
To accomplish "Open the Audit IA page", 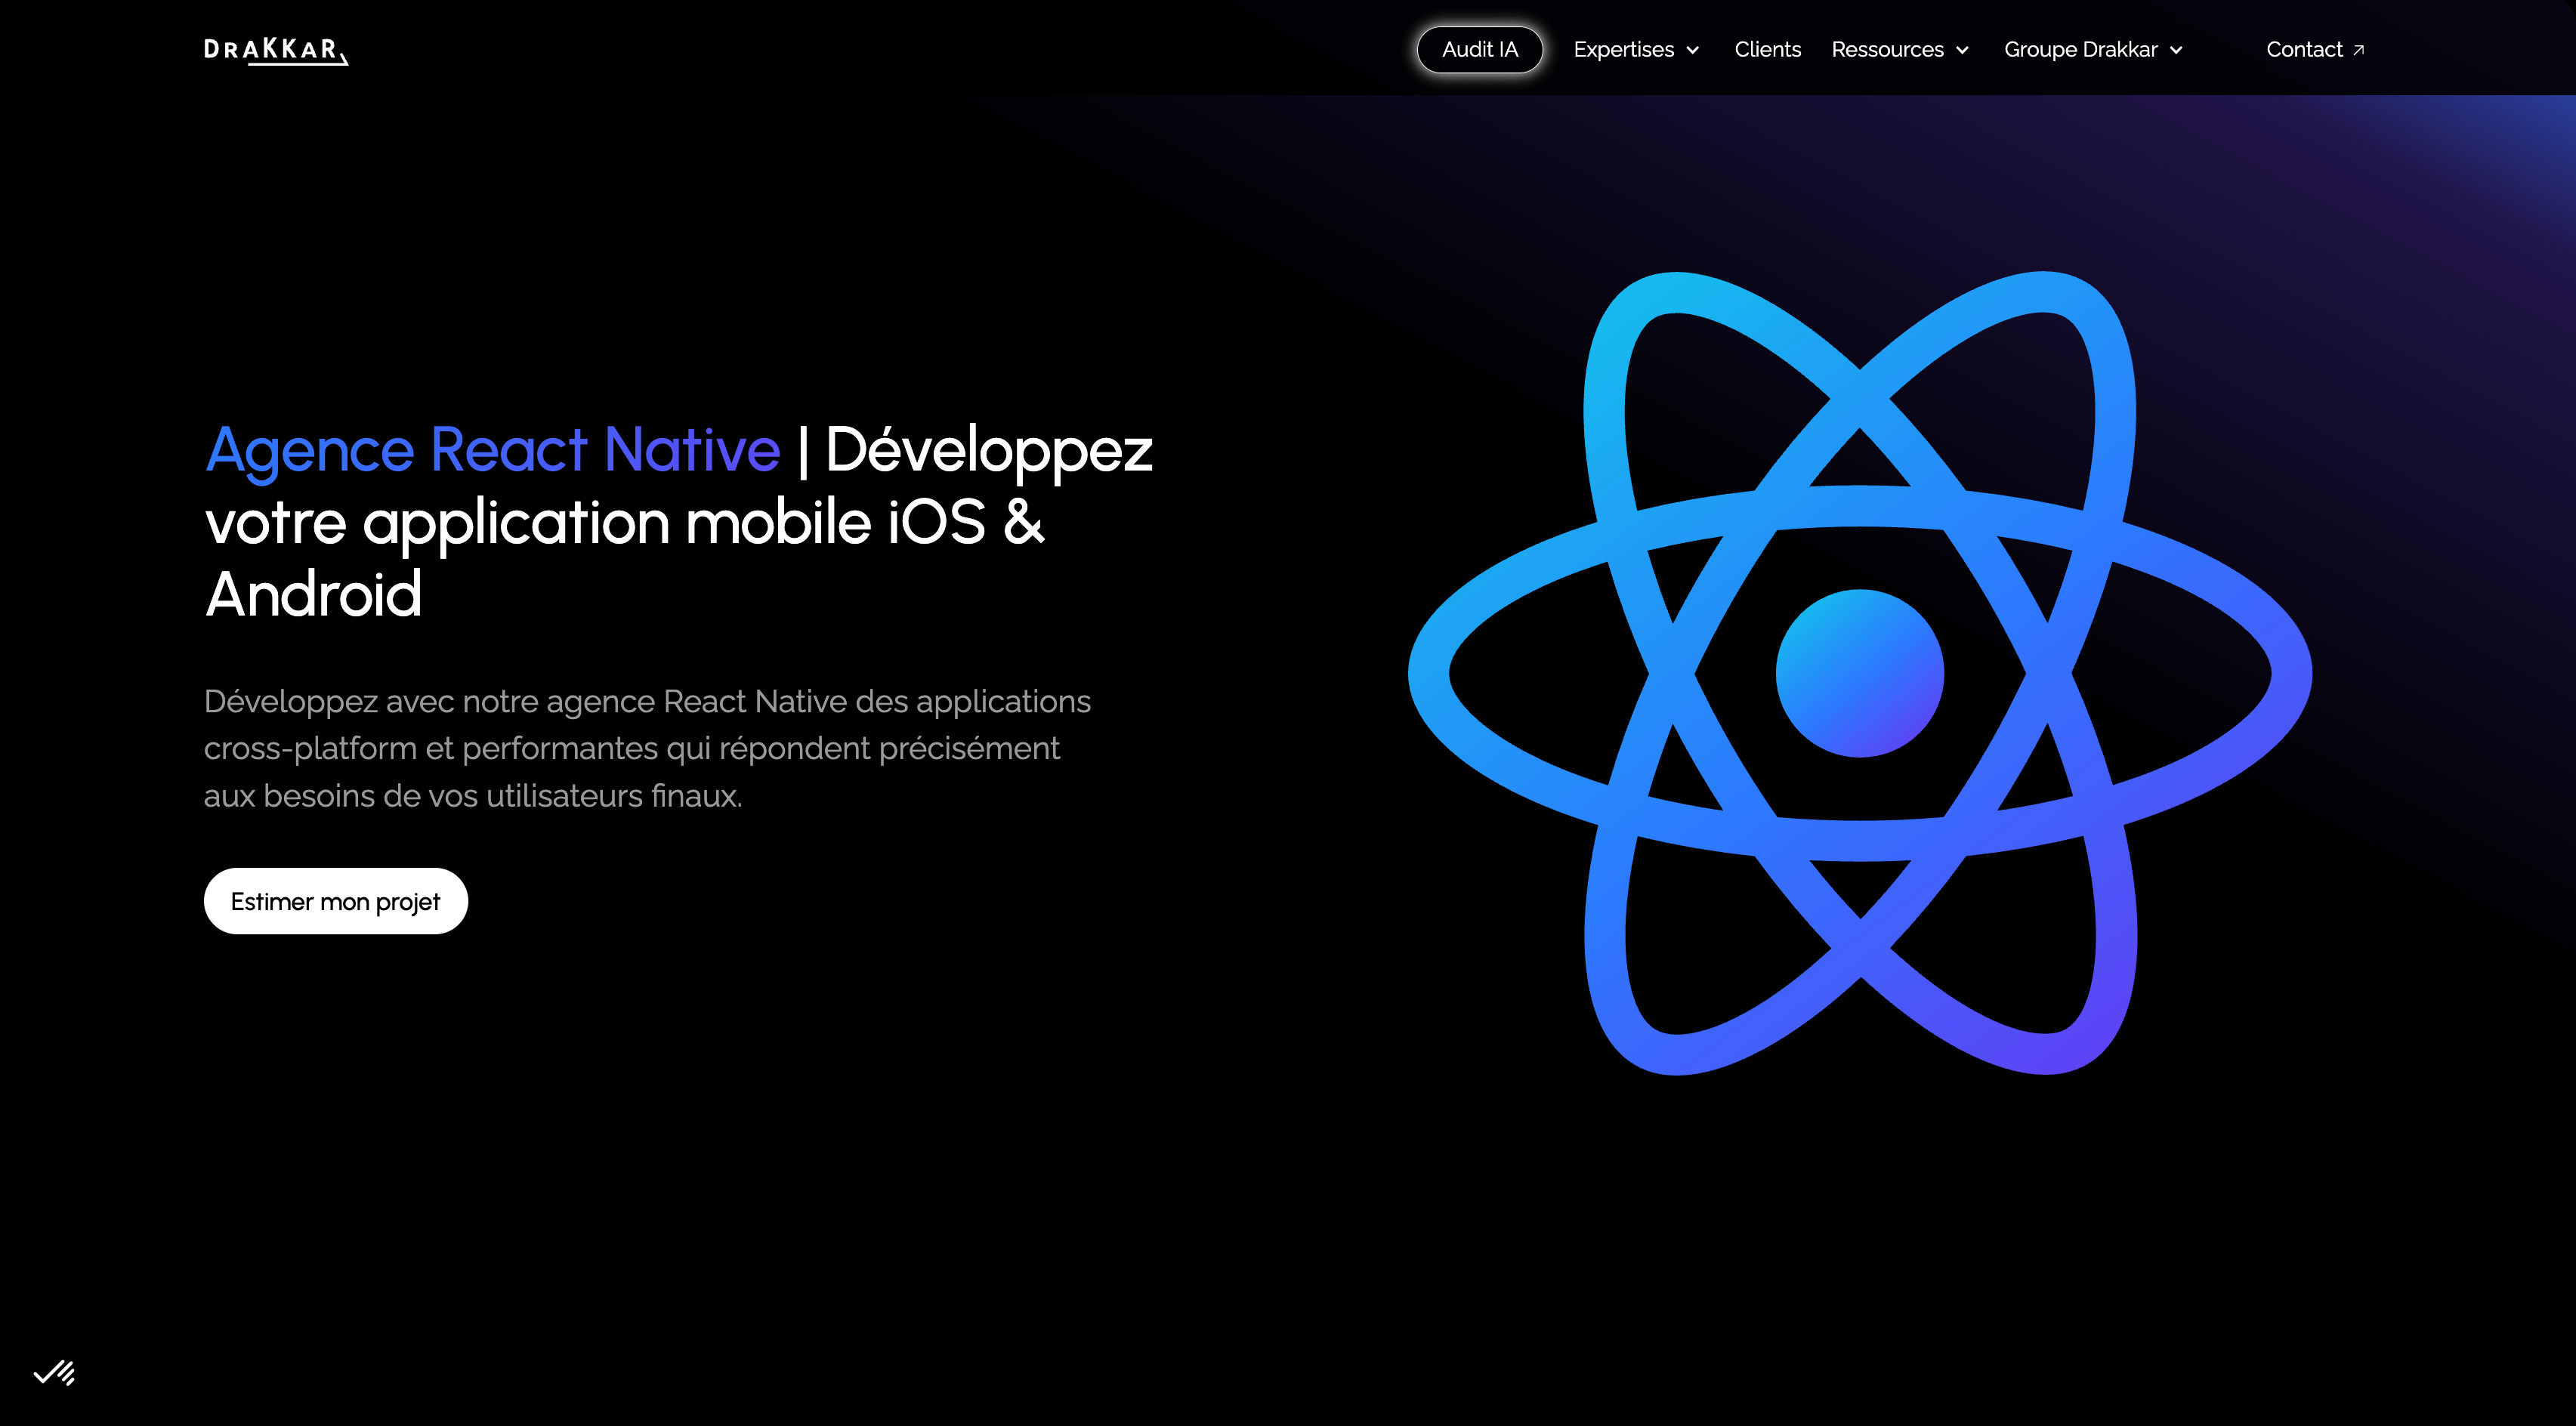I will [1479, 50].
